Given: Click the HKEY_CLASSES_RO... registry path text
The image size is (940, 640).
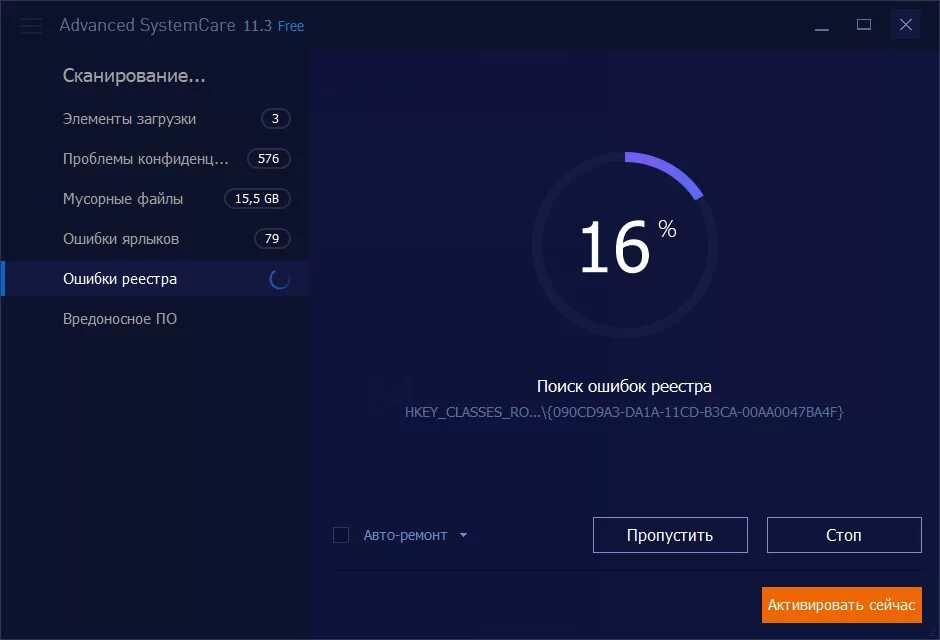Looking at the screenshot, I should pyautogui.click(x=624, y=412).
